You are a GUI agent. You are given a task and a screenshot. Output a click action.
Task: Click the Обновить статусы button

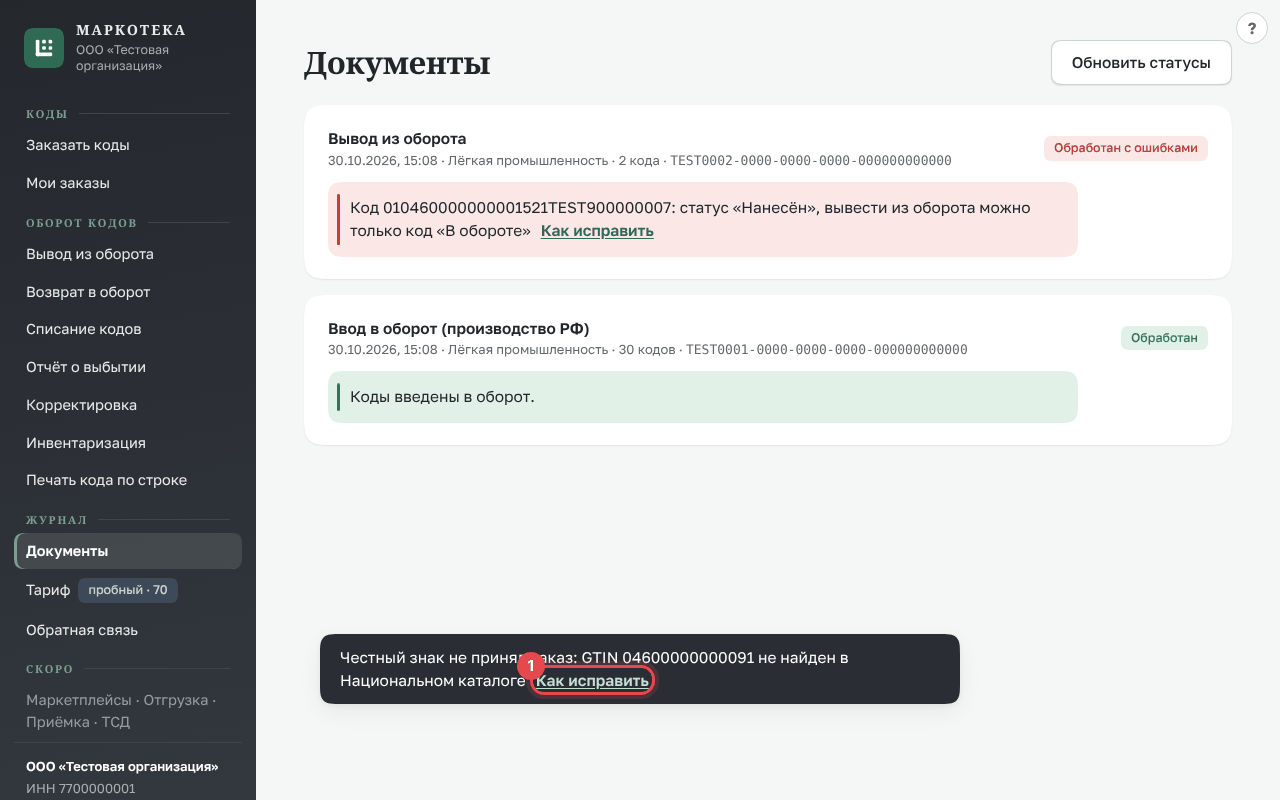pos(1141,63)
